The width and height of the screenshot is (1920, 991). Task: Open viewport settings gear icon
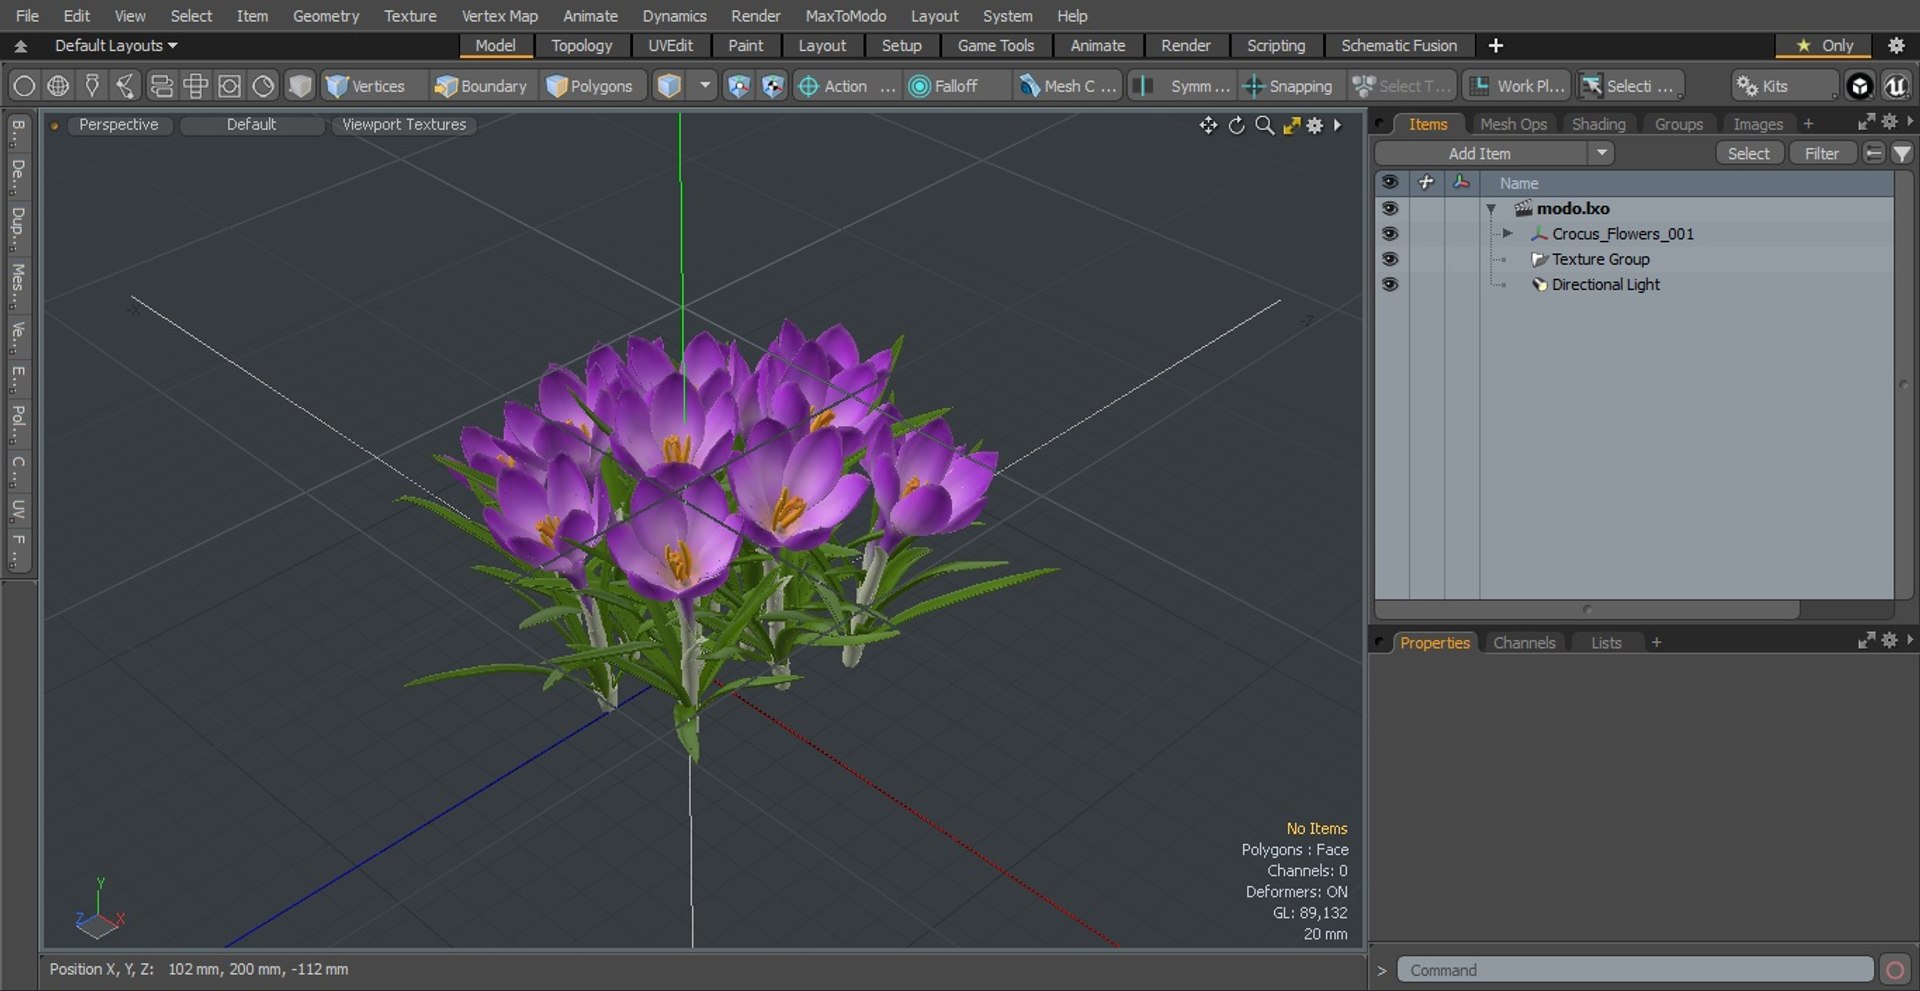1315,125
